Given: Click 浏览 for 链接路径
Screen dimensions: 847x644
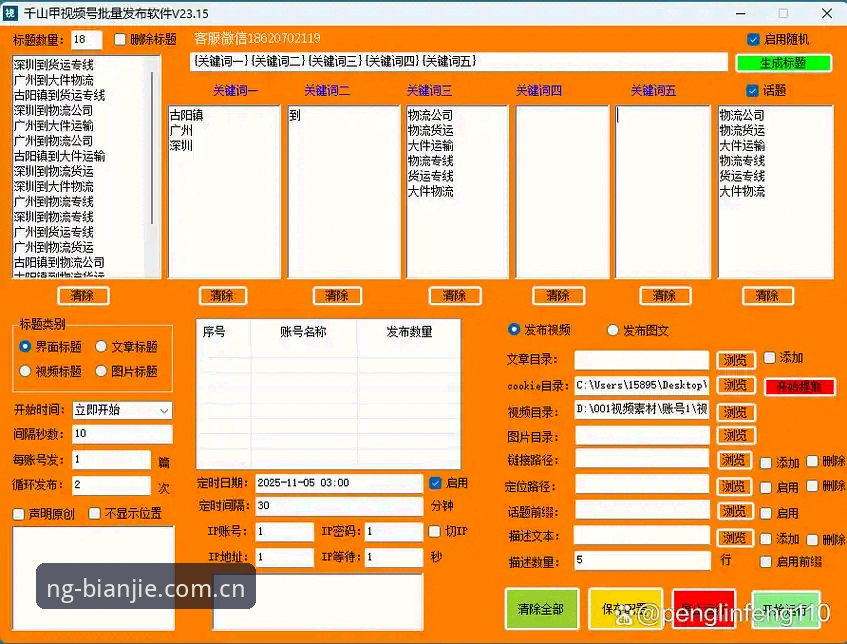Looking at the screenshot, I should pyautogui.click(x=734, y=460).
